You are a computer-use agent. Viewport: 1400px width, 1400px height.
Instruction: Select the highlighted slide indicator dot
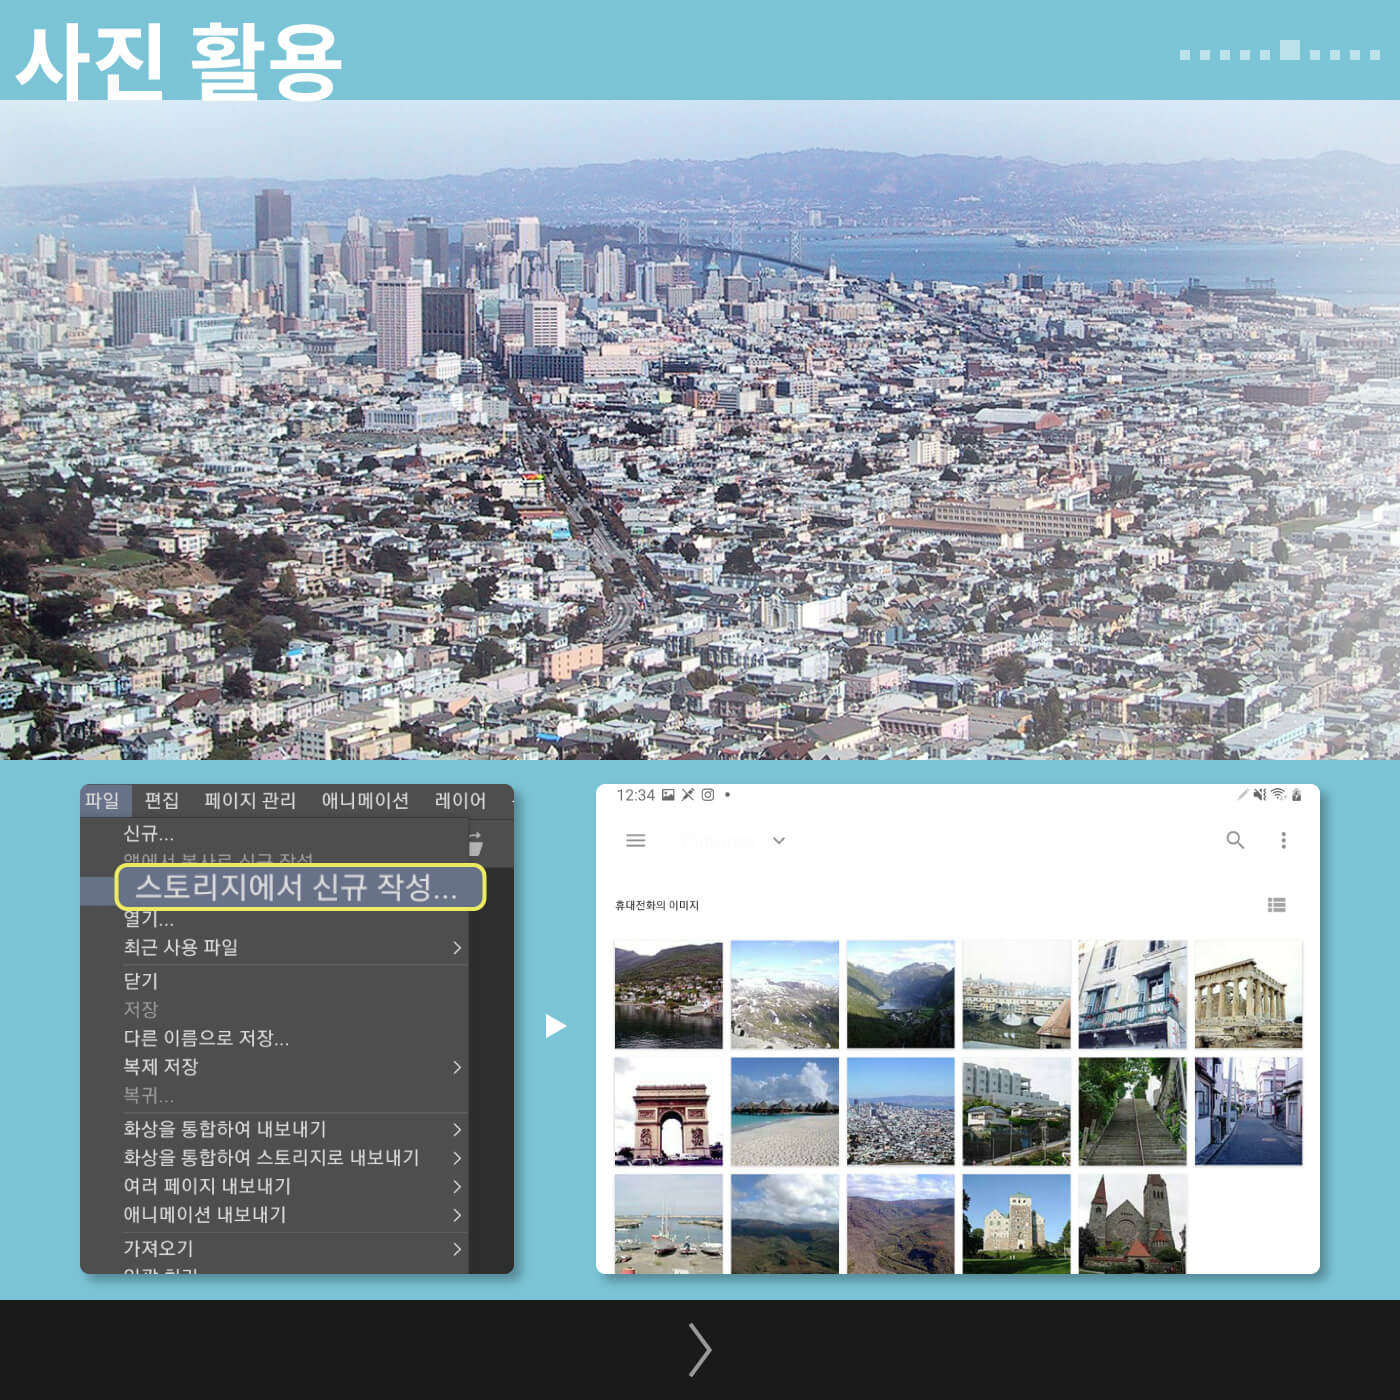pos(1290,51)
